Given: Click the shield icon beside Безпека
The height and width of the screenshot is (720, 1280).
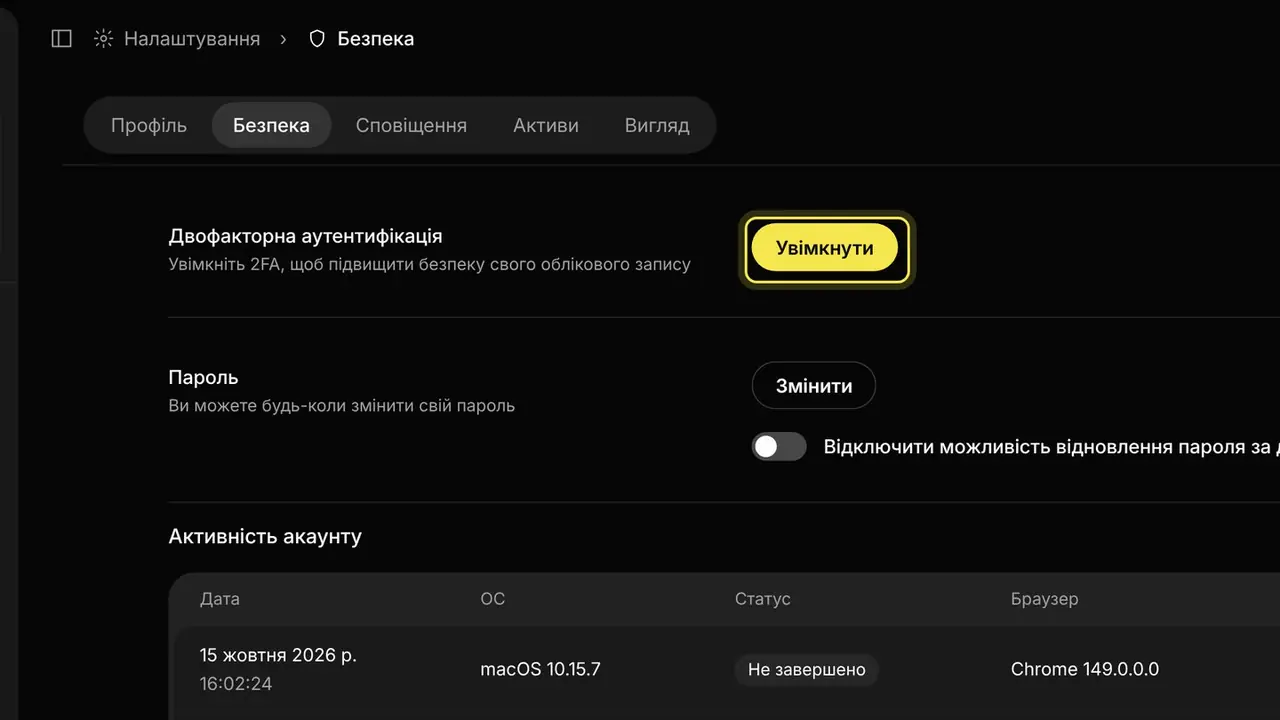Looking at the screenshot, I should point(317,39).
